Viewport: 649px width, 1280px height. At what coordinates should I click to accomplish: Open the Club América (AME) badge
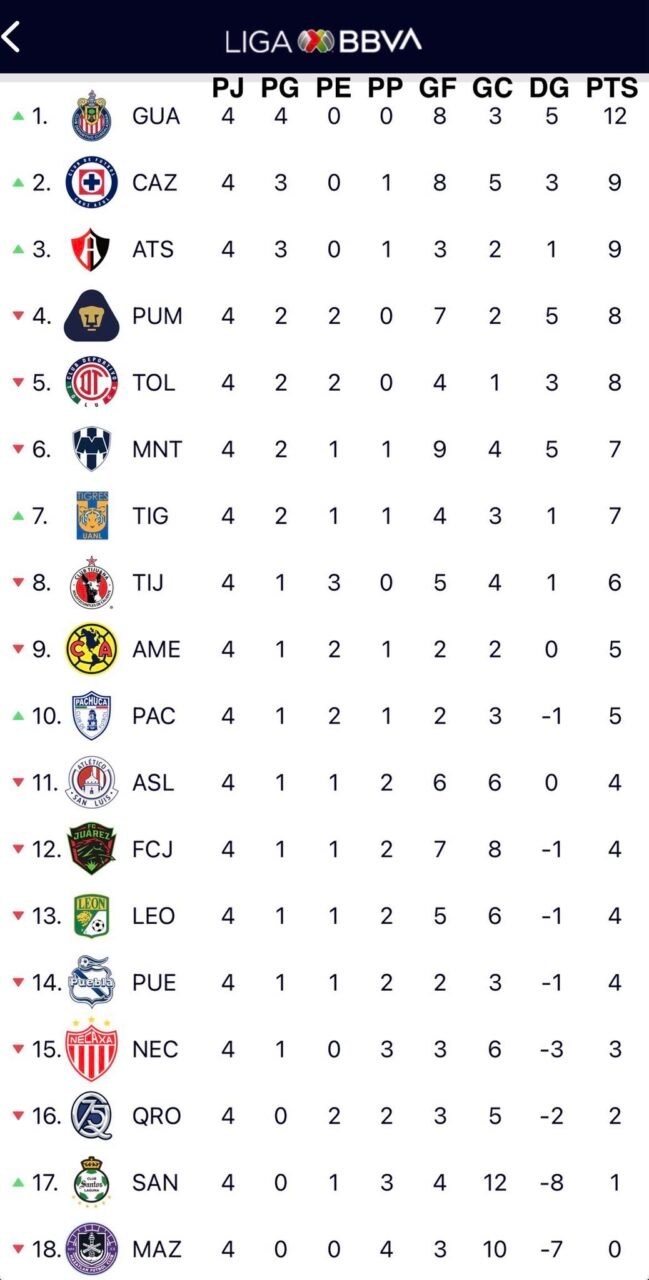coord(90,649)
